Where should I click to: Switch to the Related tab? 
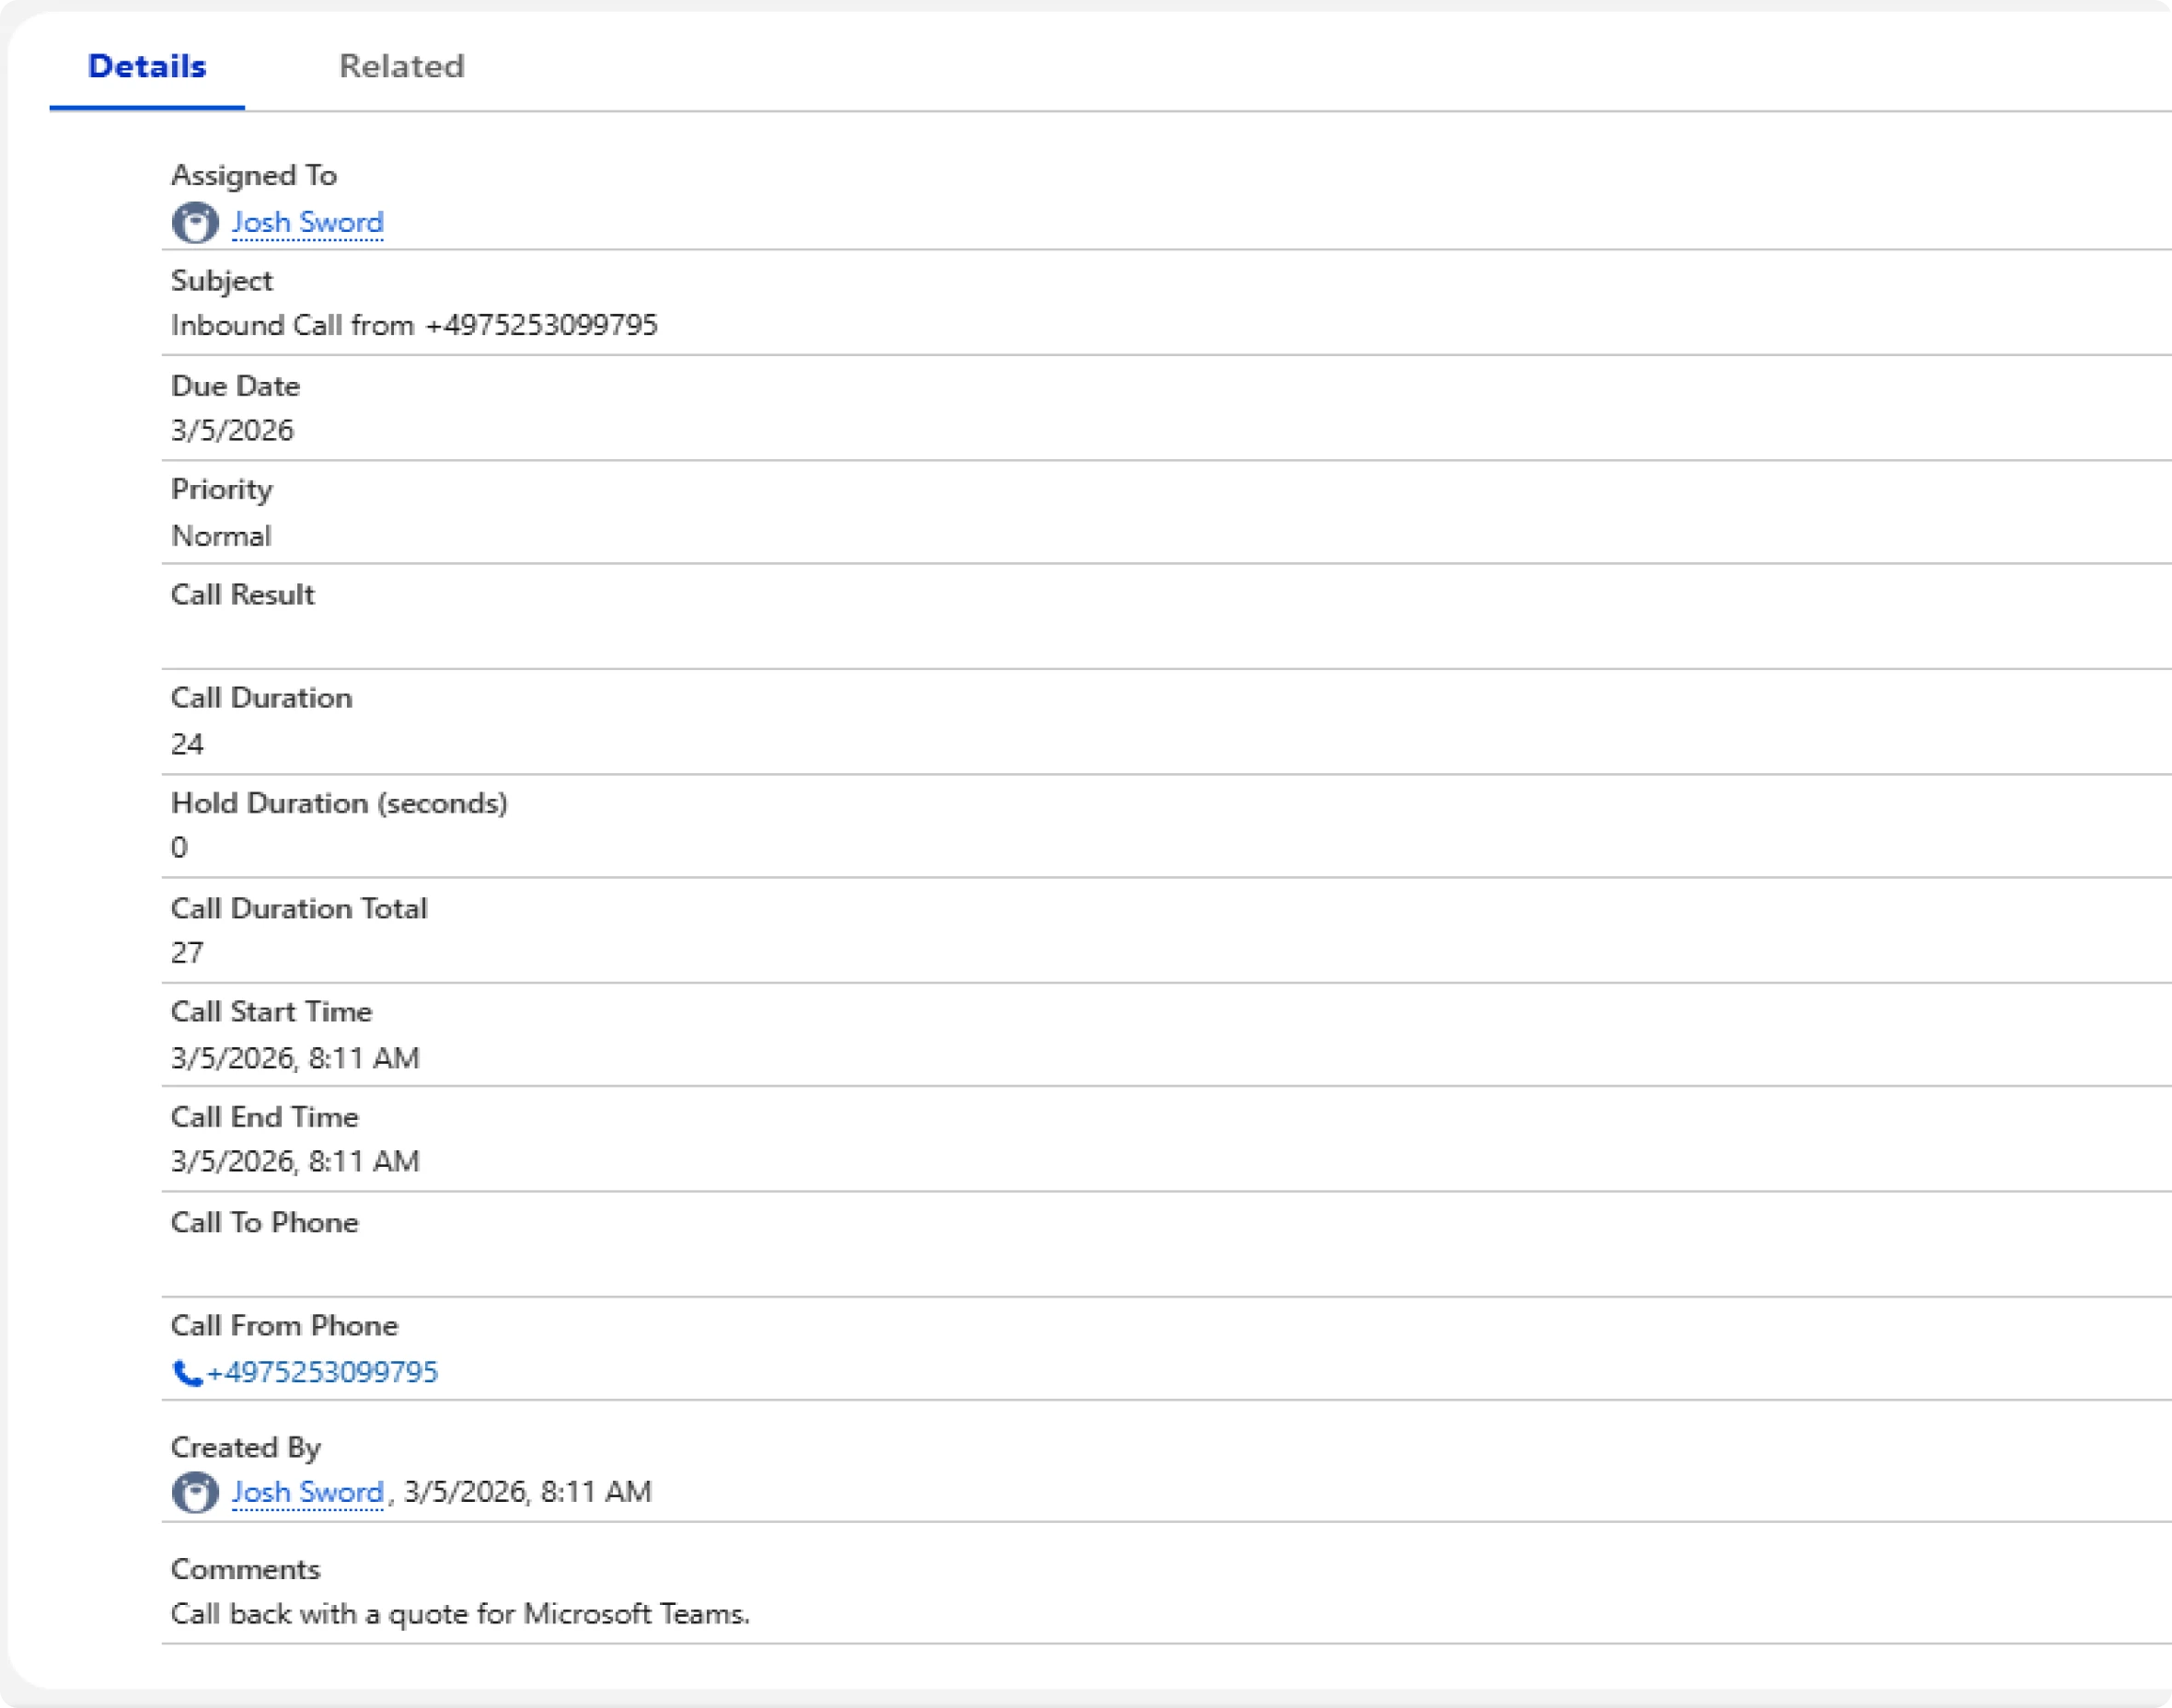pos(401,66)
